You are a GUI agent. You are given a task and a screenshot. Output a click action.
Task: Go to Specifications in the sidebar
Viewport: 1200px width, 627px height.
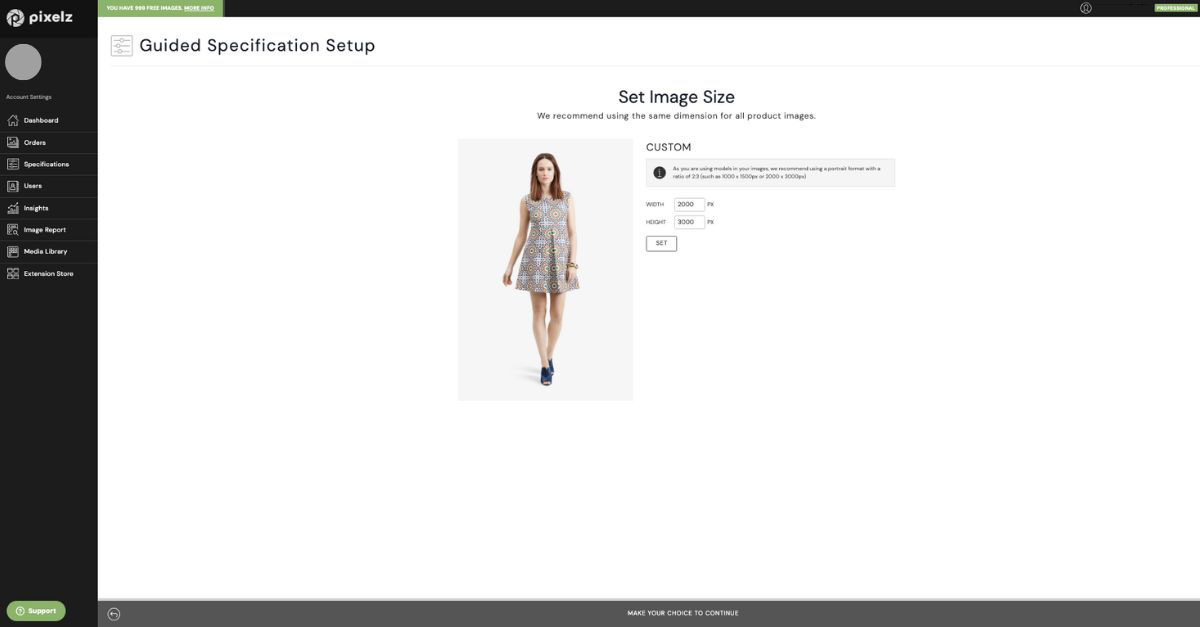point(46,164)
